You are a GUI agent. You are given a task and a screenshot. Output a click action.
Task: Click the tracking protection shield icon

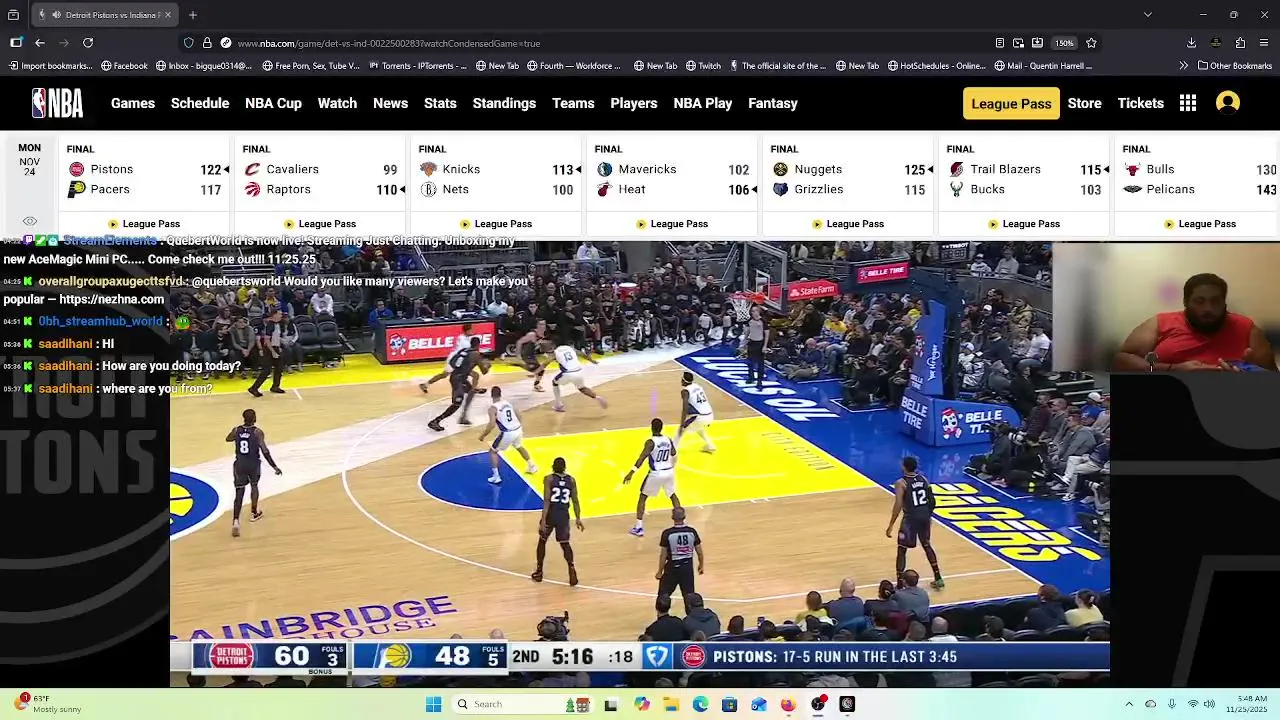coord(189,43)
